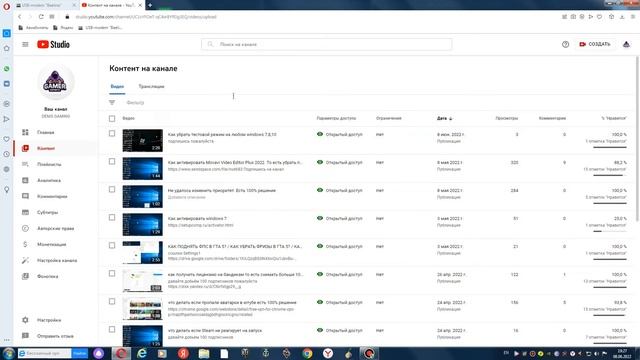Viewport: 640px width, 360px height.
Task: Open Субтитры in the sidebar
Action: point(47,212)
